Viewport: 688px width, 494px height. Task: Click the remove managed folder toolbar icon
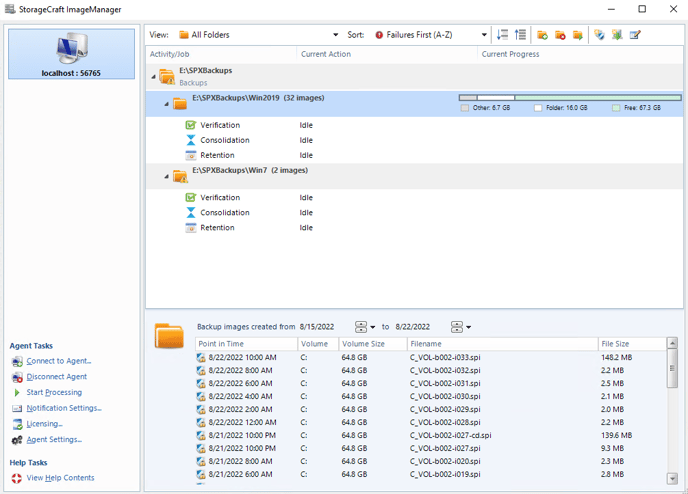click(560, 35)
